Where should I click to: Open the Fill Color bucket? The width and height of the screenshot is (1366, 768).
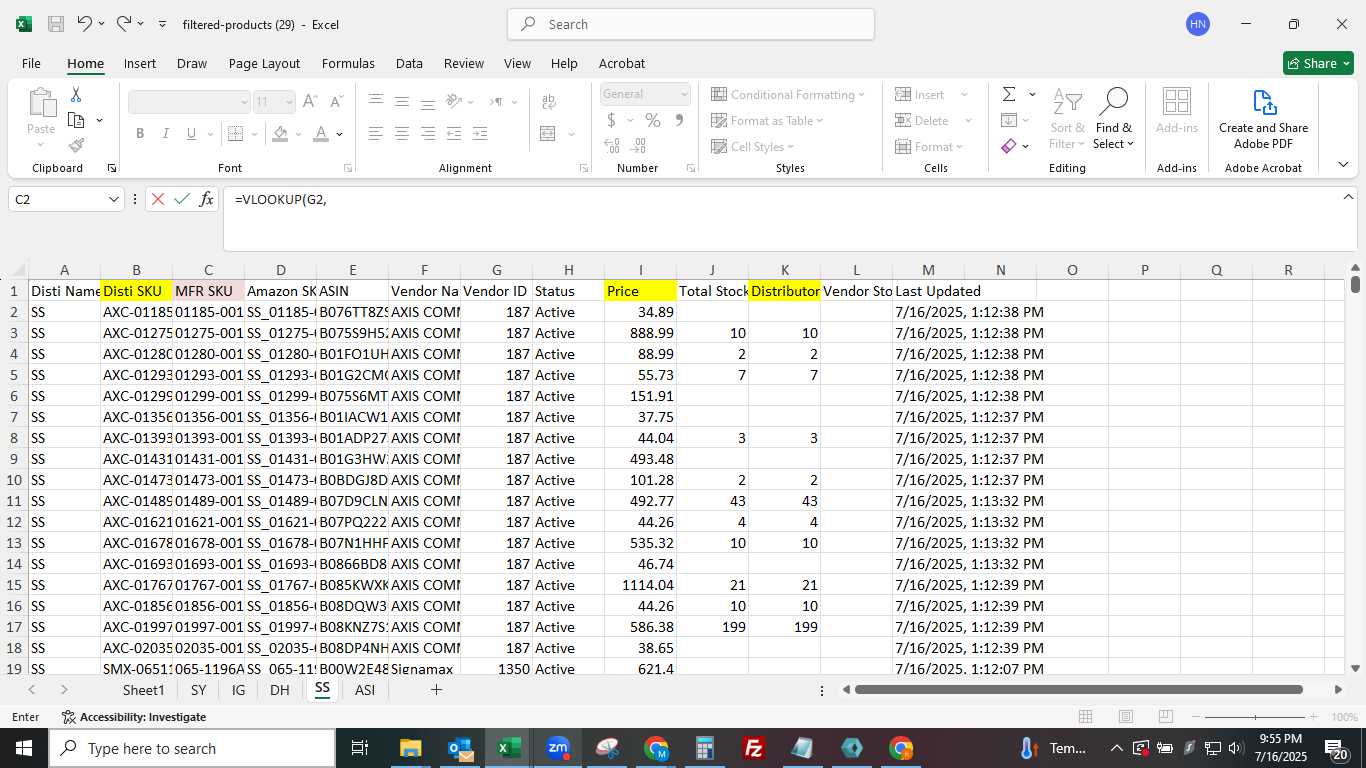[x=280, y=134]
